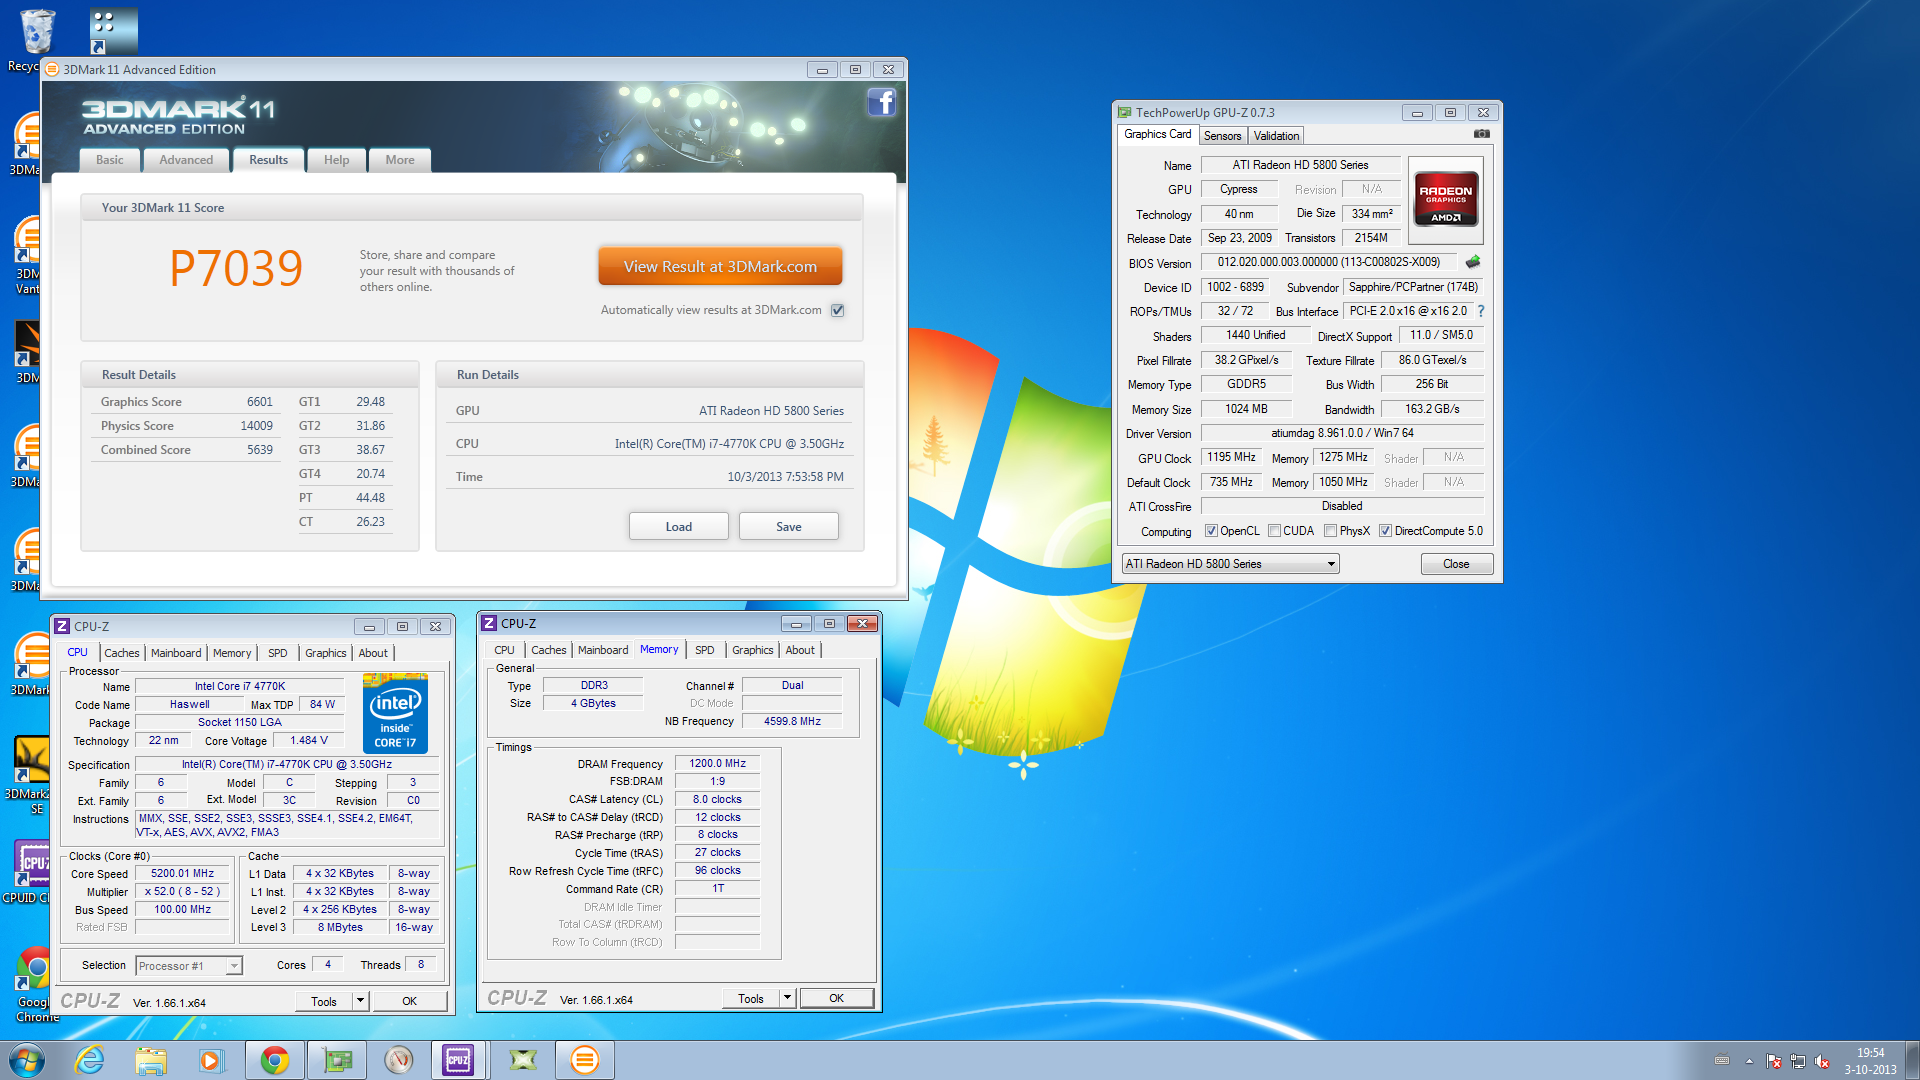1920x1080 pixels.
Task: Open the Graphics tab in right CPU-Z
Action: 752,650
